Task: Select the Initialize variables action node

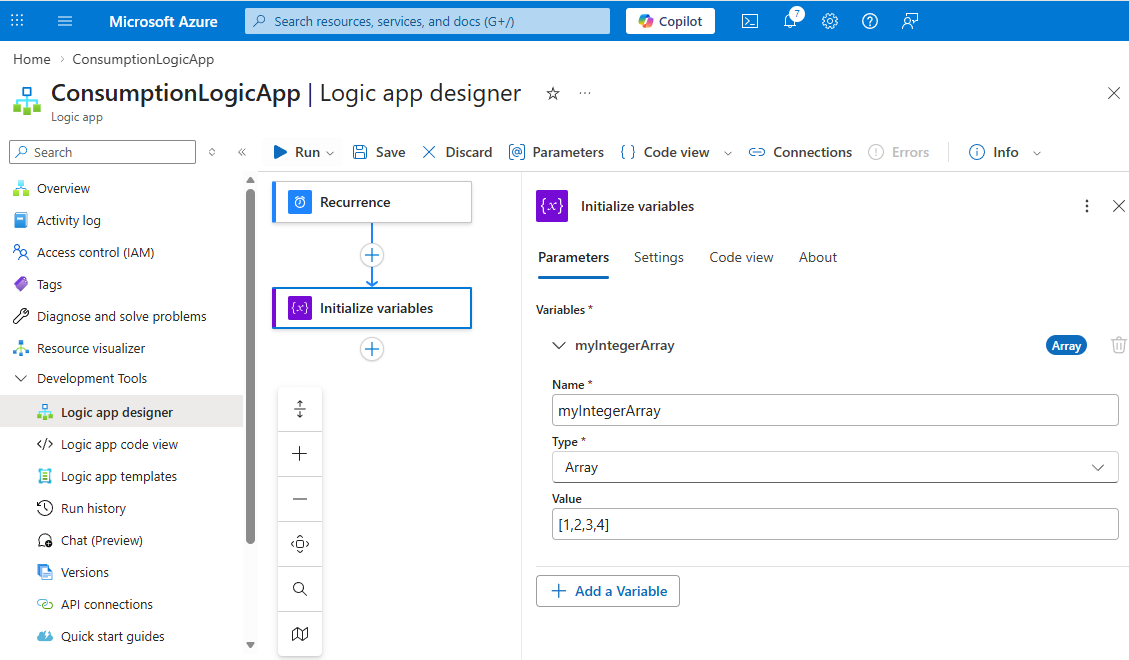Action: pyautogui.click(x=372, y=308)
